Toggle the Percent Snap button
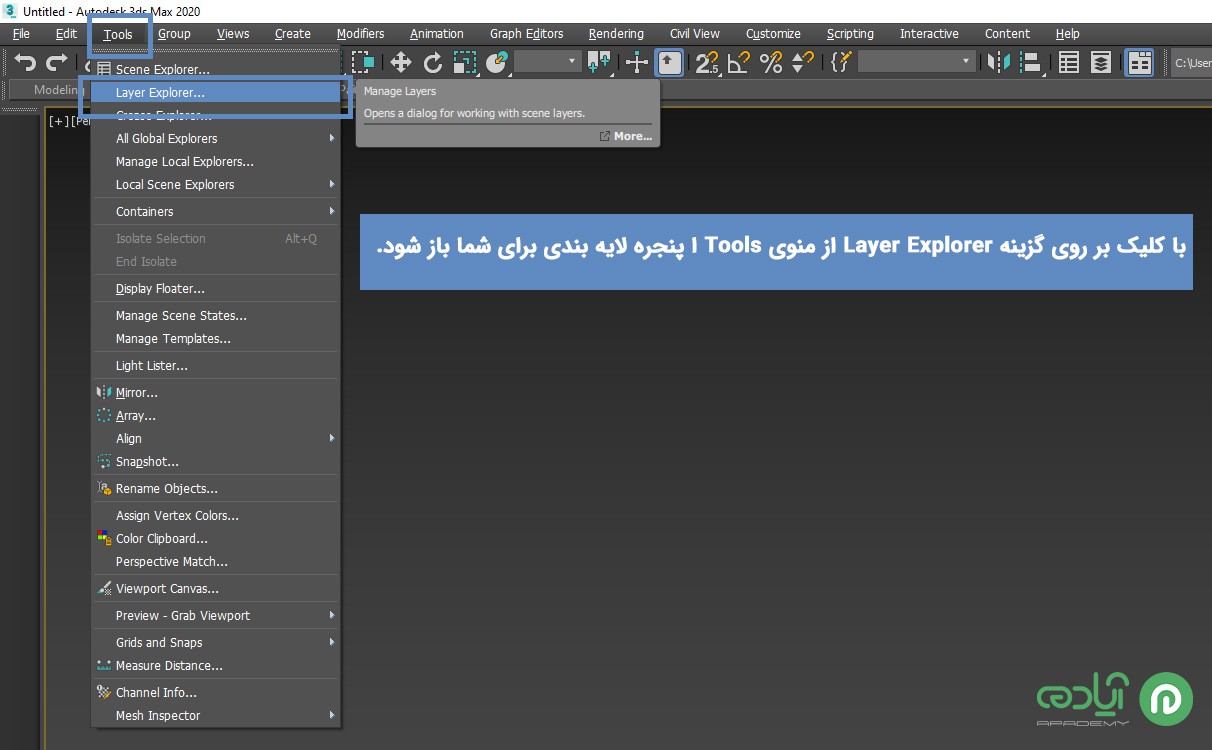Screen dimensions: 1212x750 pos(771,63)
